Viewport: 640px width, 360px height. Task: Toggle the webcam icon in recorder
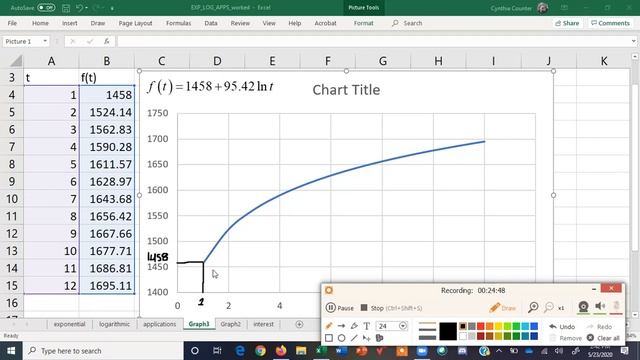pyautogui.click(x=583, y=307)
